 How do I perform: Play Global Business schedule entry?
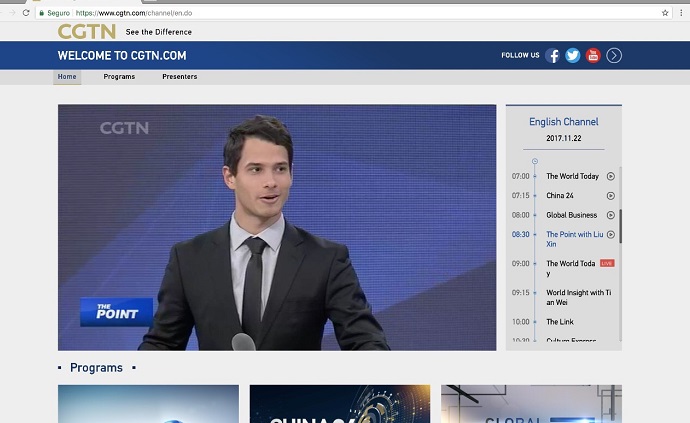611,215
